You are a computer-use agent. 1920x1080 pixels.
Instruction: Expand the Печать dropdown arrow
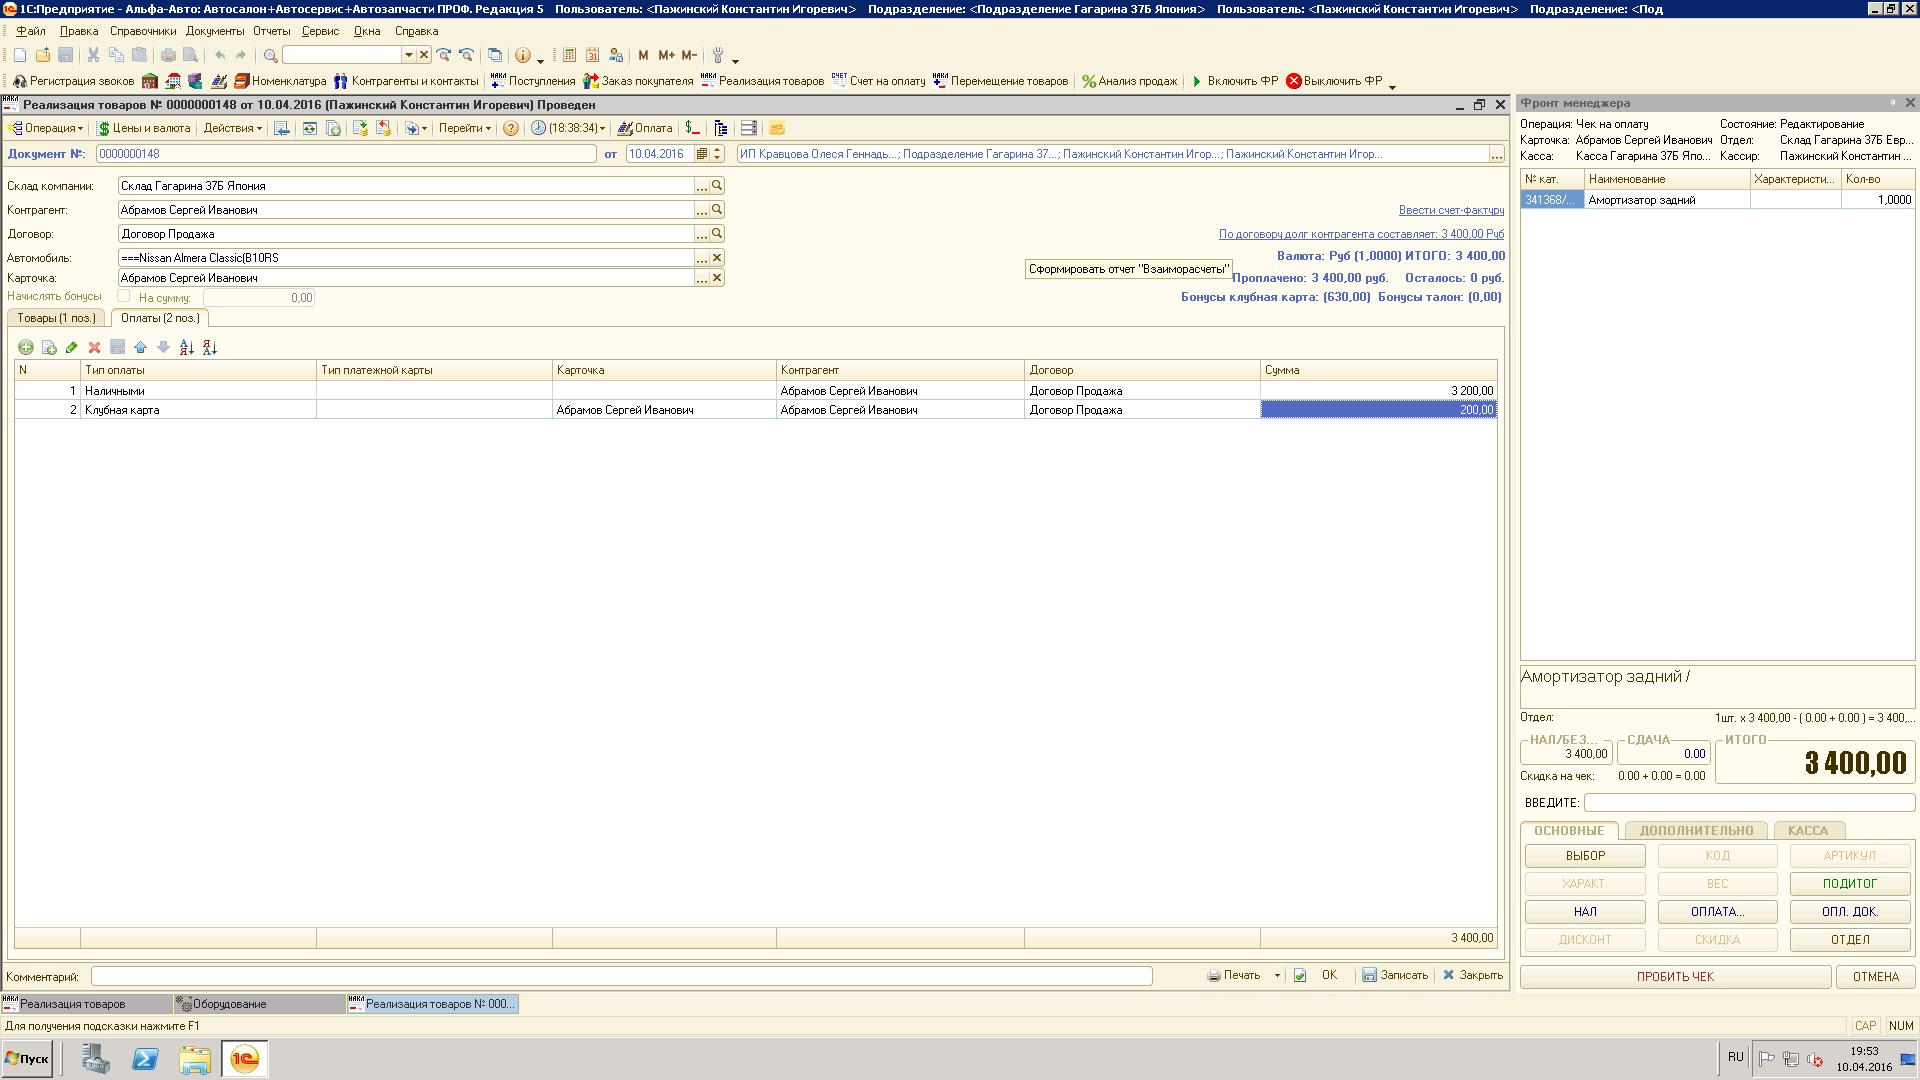tap(1277, 975)
